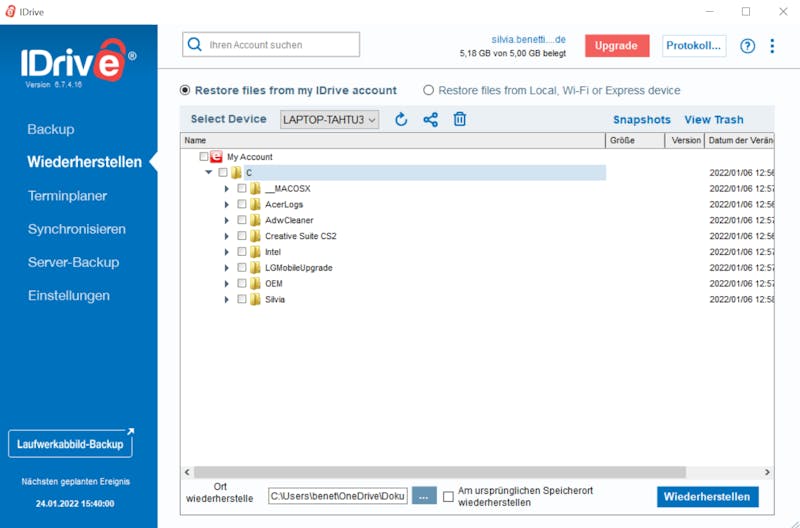This screenshot has width=800, height=528.
Task: Tick the AdwCleaner folder checkbox
Action: click(x=242, y=220)
